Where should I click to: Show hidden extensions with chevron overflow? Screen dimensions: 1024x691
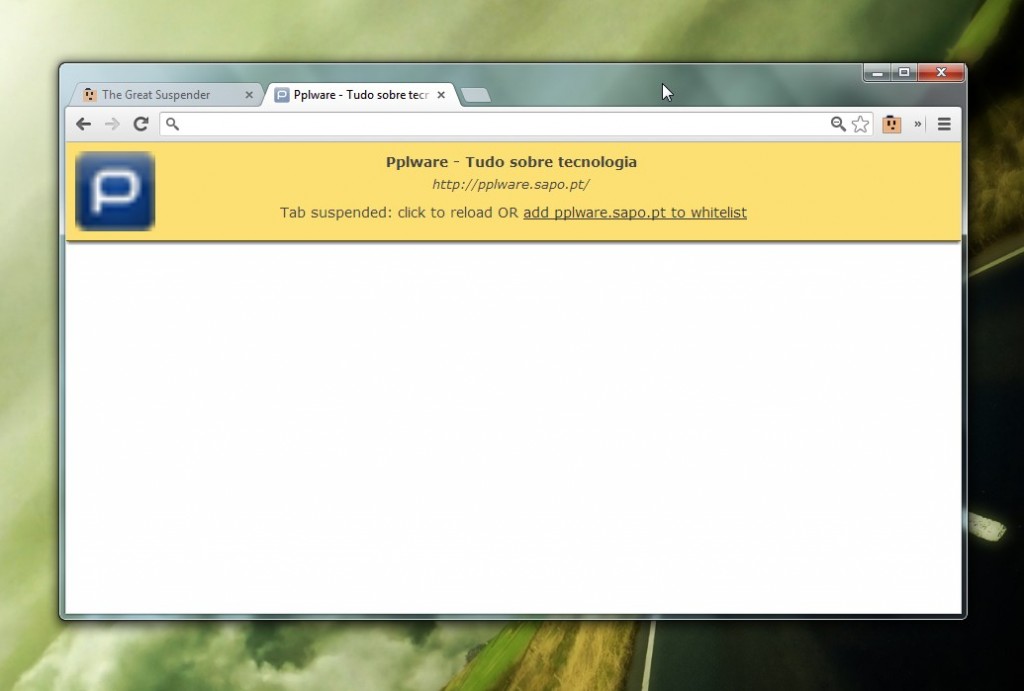pyautogui.click(x=918, y=124)
